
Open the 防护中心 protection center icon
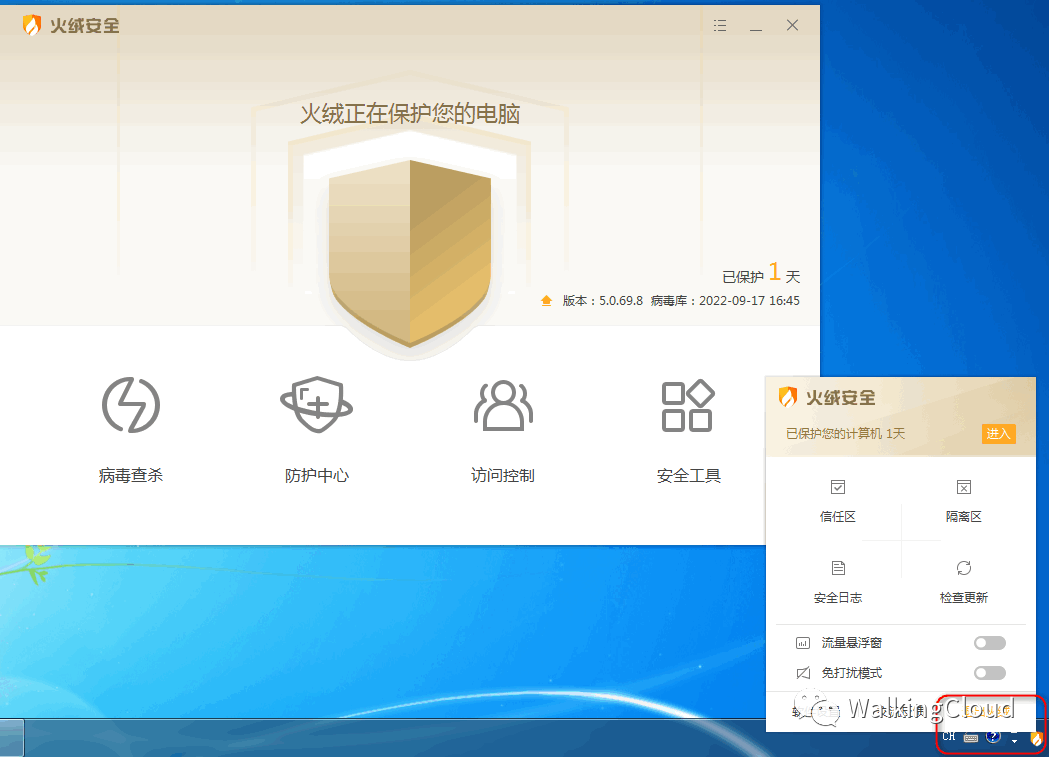(x=316, y=405)
